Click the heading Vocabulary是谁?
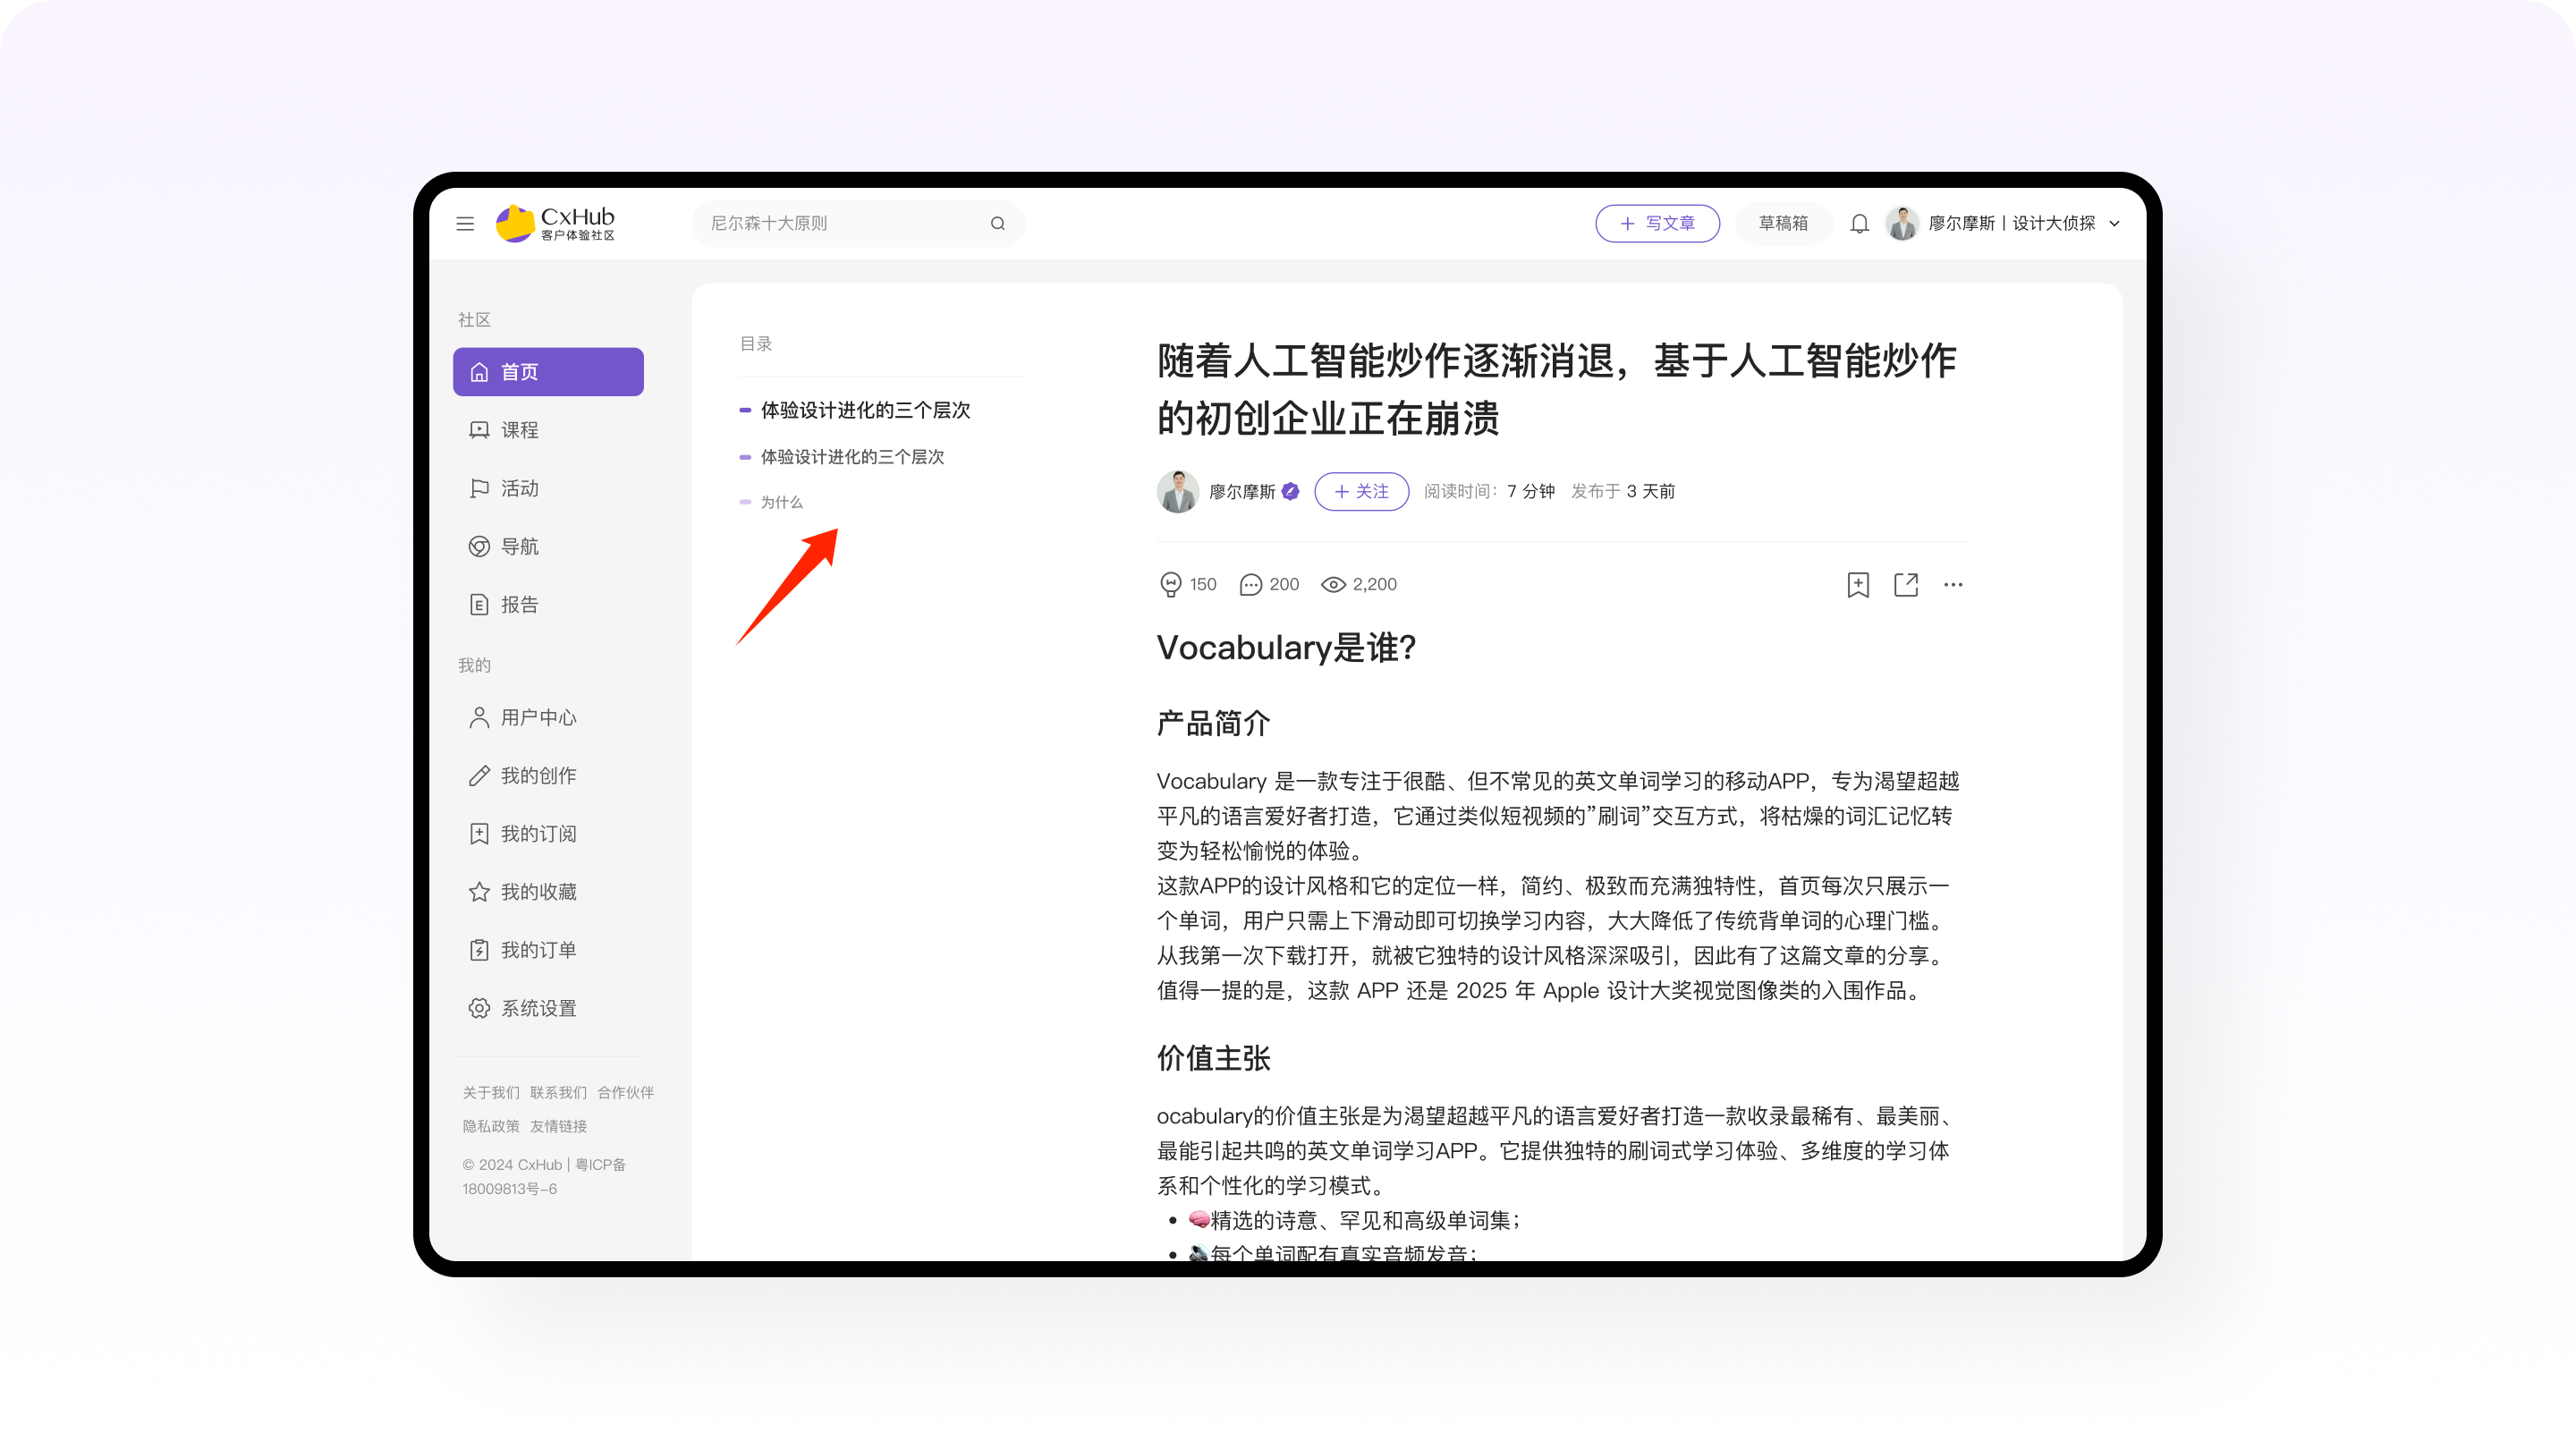Screen dimensions: 2576x1449 pyautogui.click(x=1286, y=648)
